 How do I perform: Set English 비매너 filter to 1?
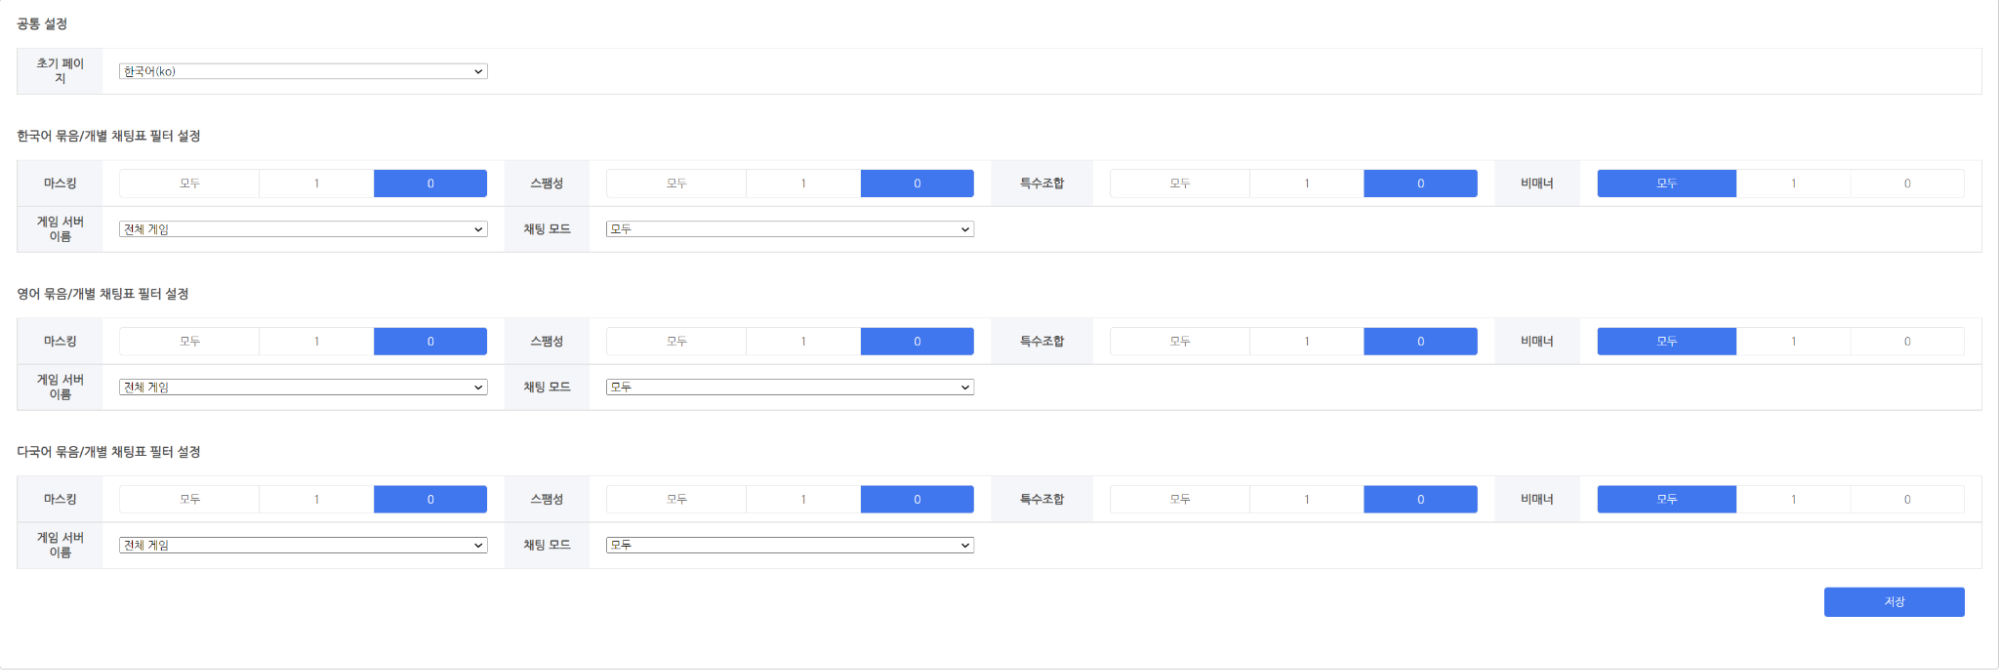pos(1793,341)
